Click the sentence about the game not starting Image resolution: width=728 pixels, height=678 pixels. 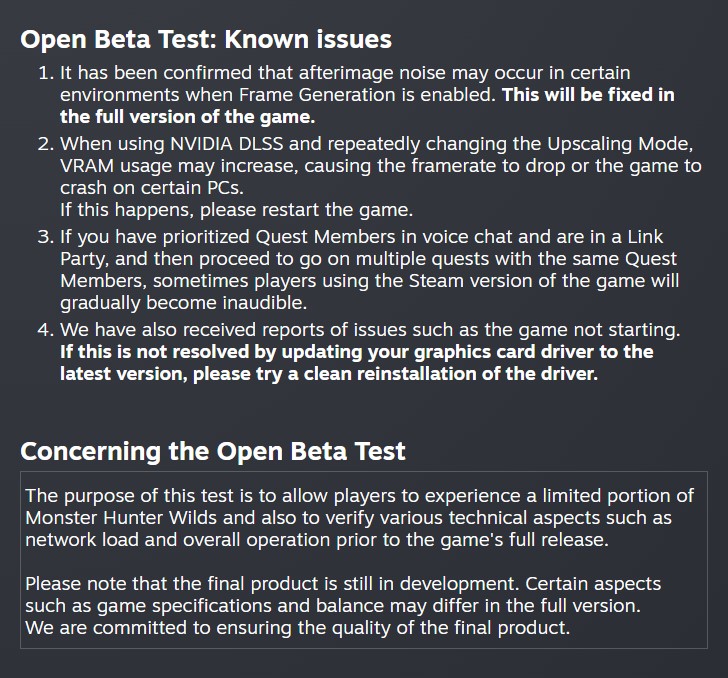click(370, 329)
